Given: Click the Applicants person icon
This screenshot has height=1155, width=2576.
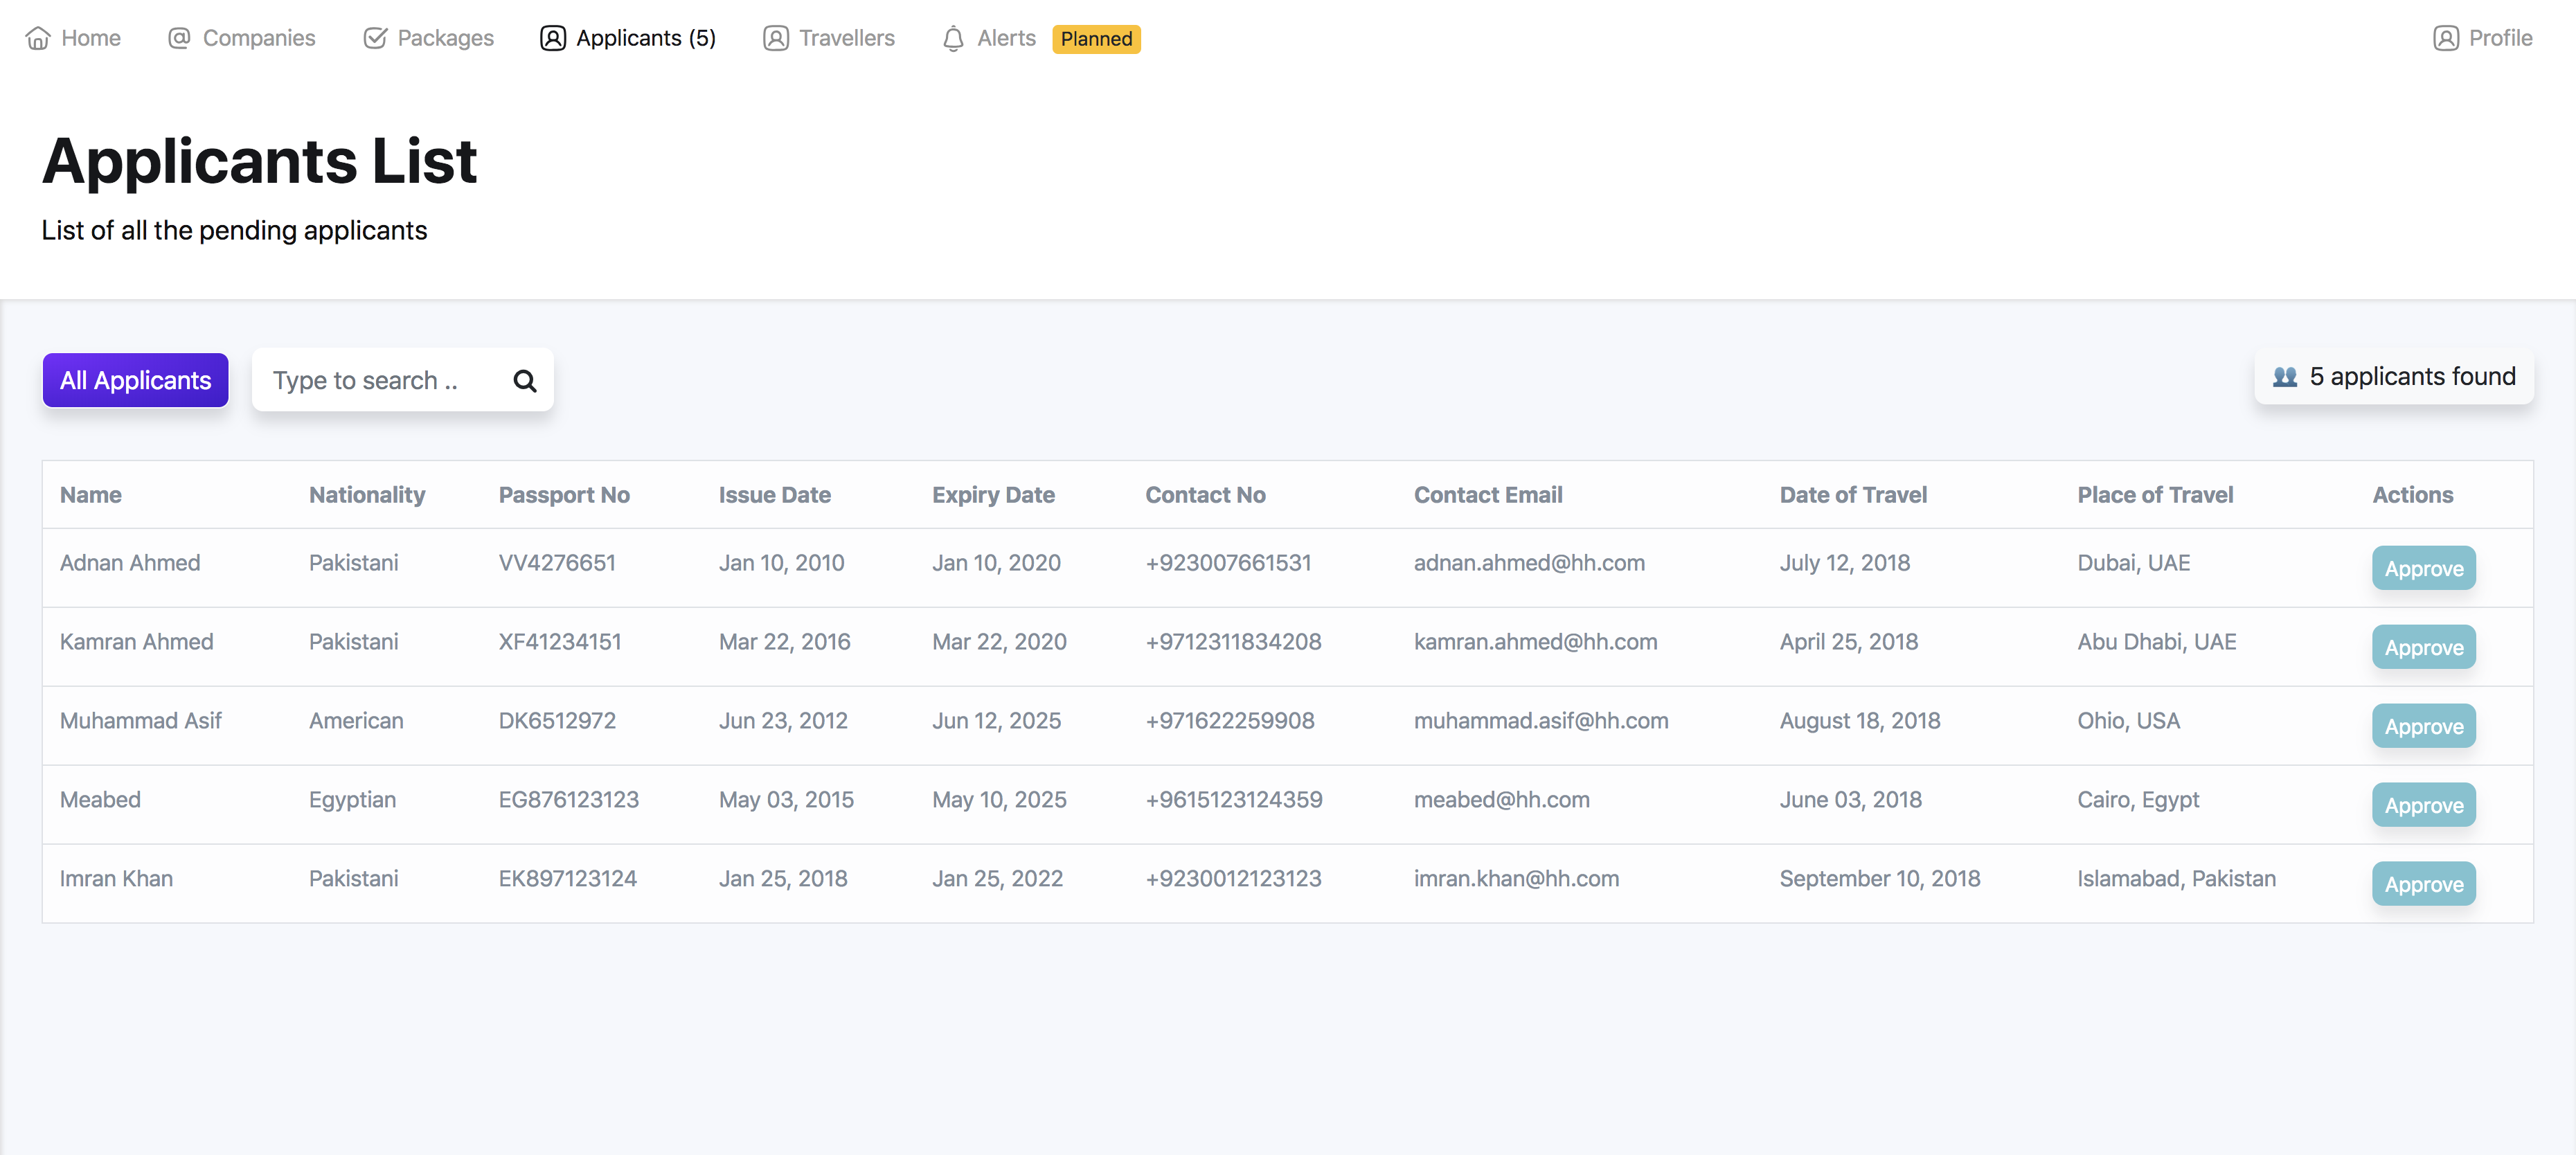Looking at the screenshot, I should click(553, 38).
